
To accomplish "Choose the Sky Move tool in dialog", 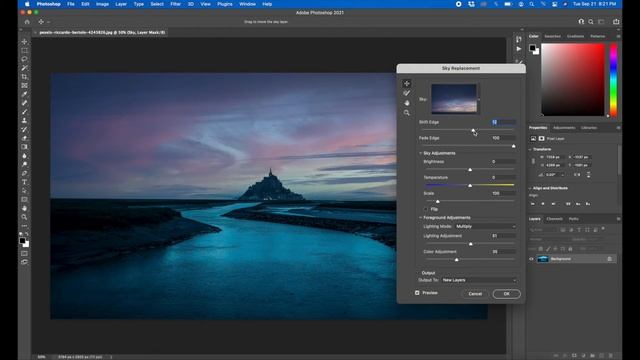I will tap(407, 83).
